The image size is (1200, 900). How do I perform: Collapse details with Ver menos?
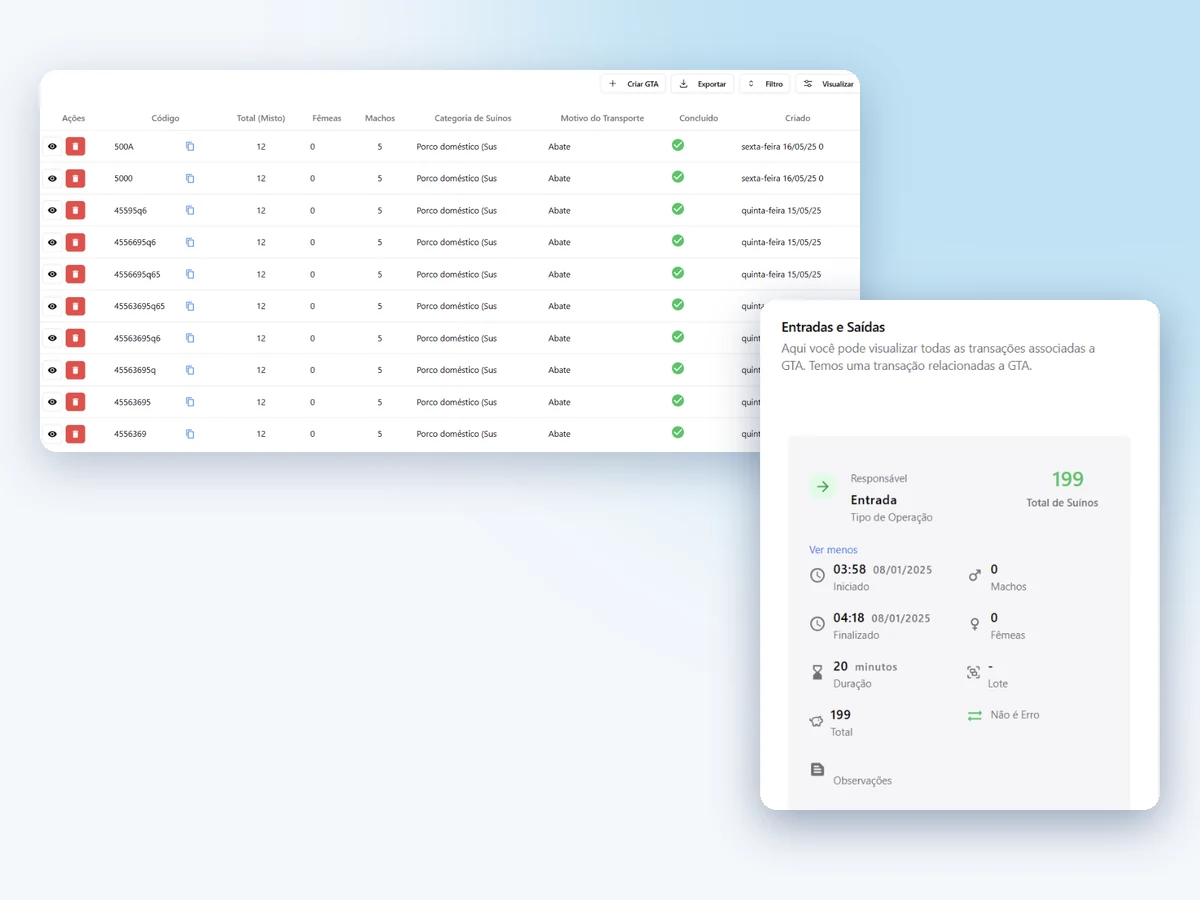[x=833, y=550]
